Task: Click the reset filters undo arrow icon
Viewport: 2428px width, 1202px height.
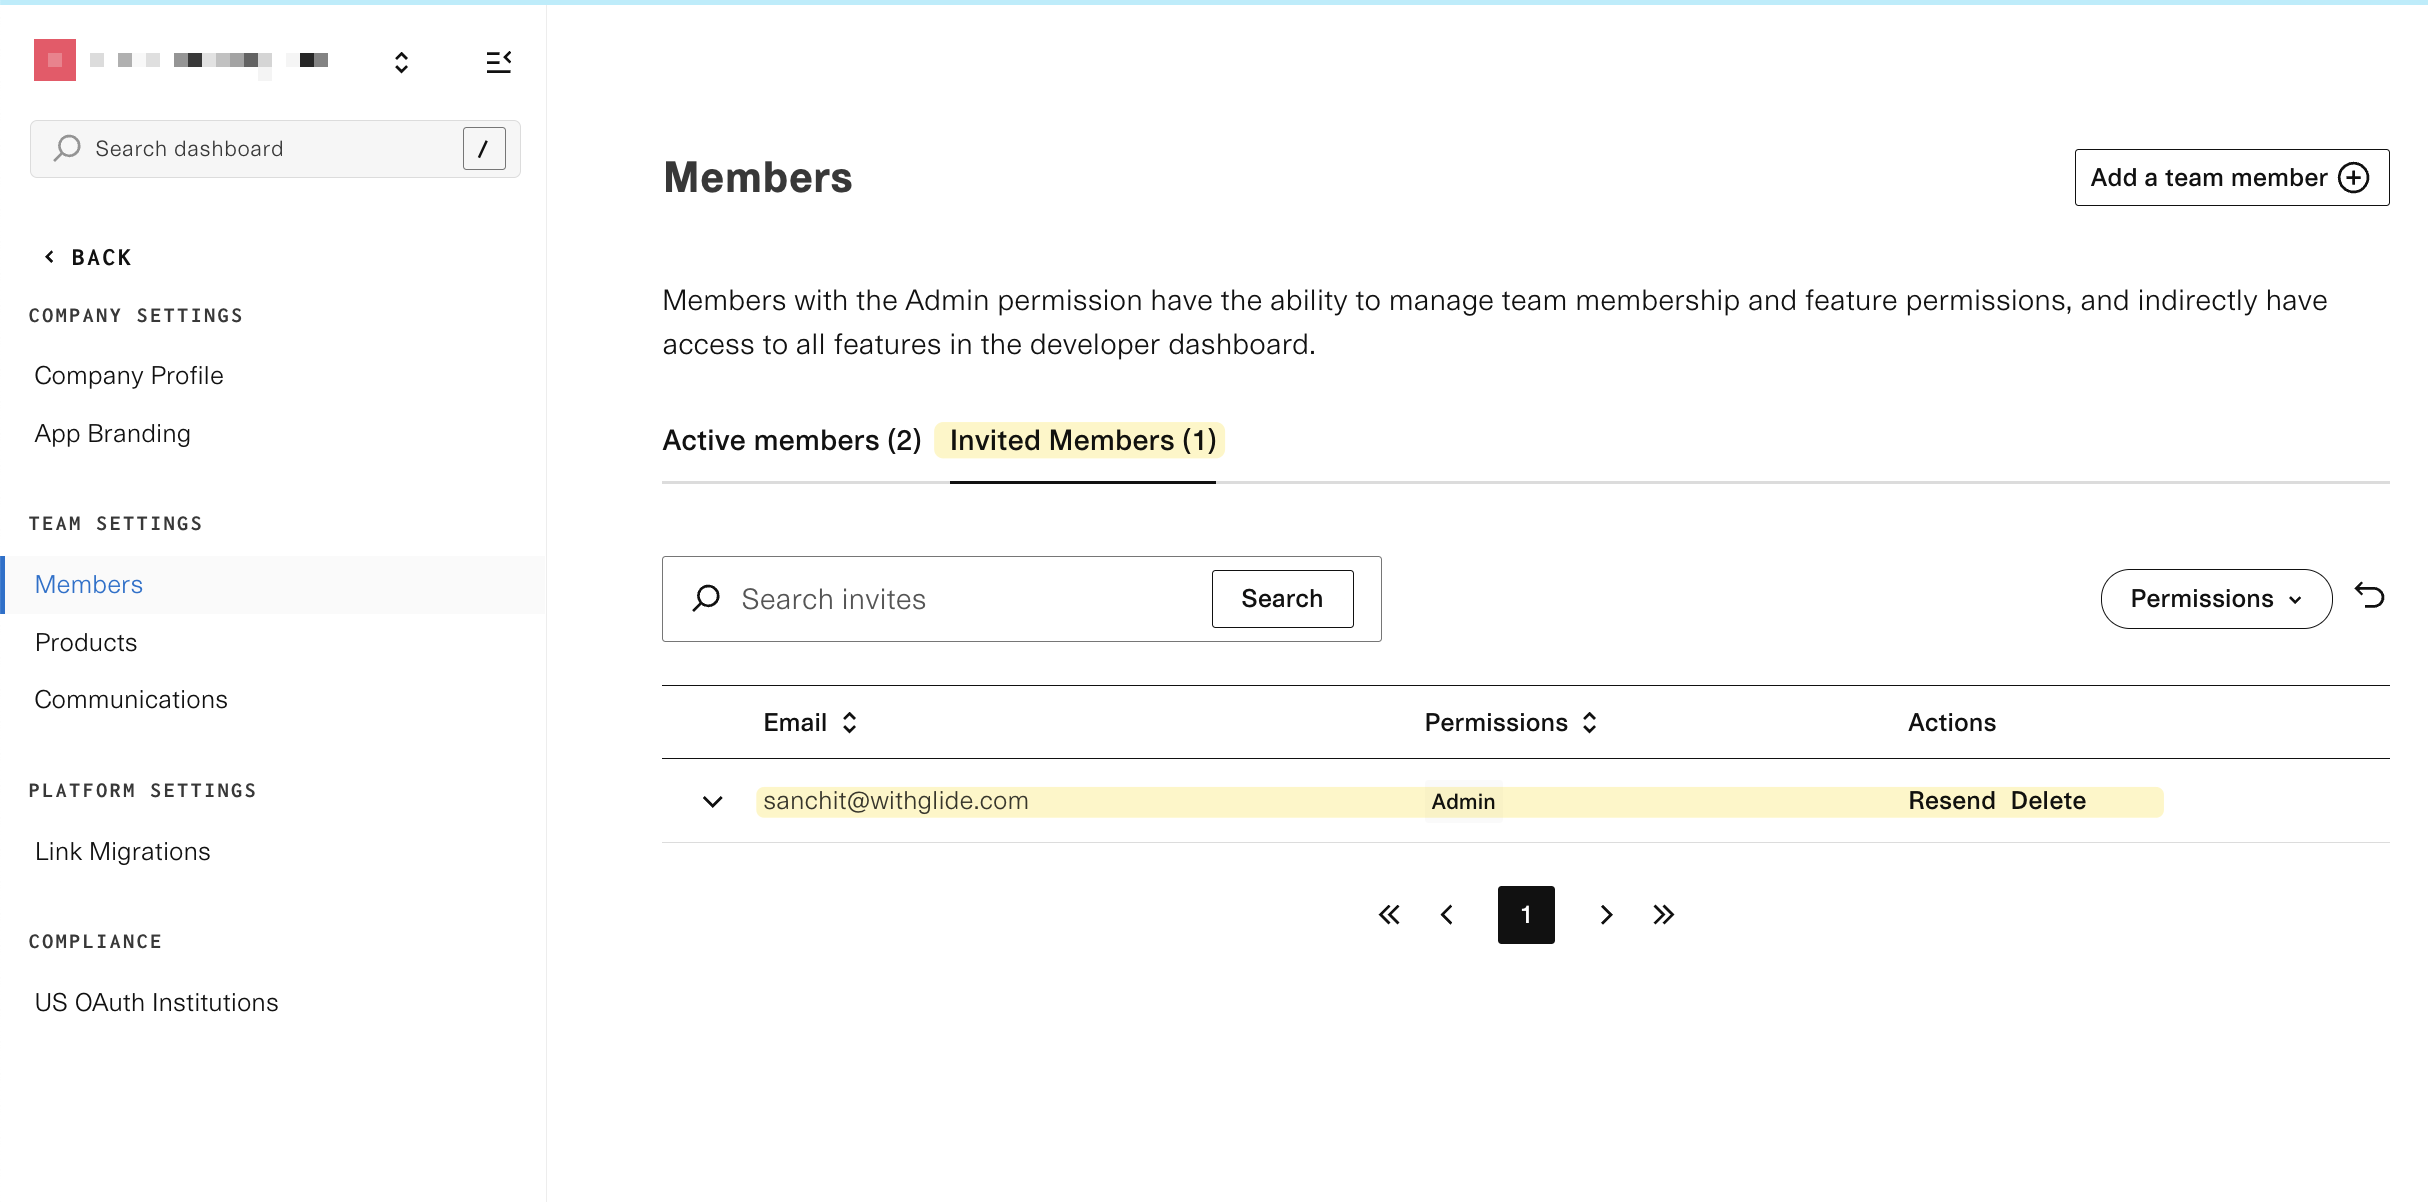Action: tap(2369, 597)
